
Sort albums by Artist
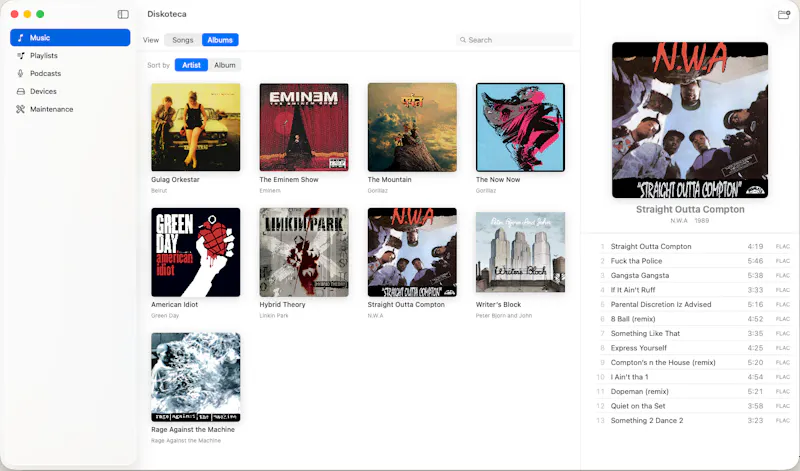191,65
